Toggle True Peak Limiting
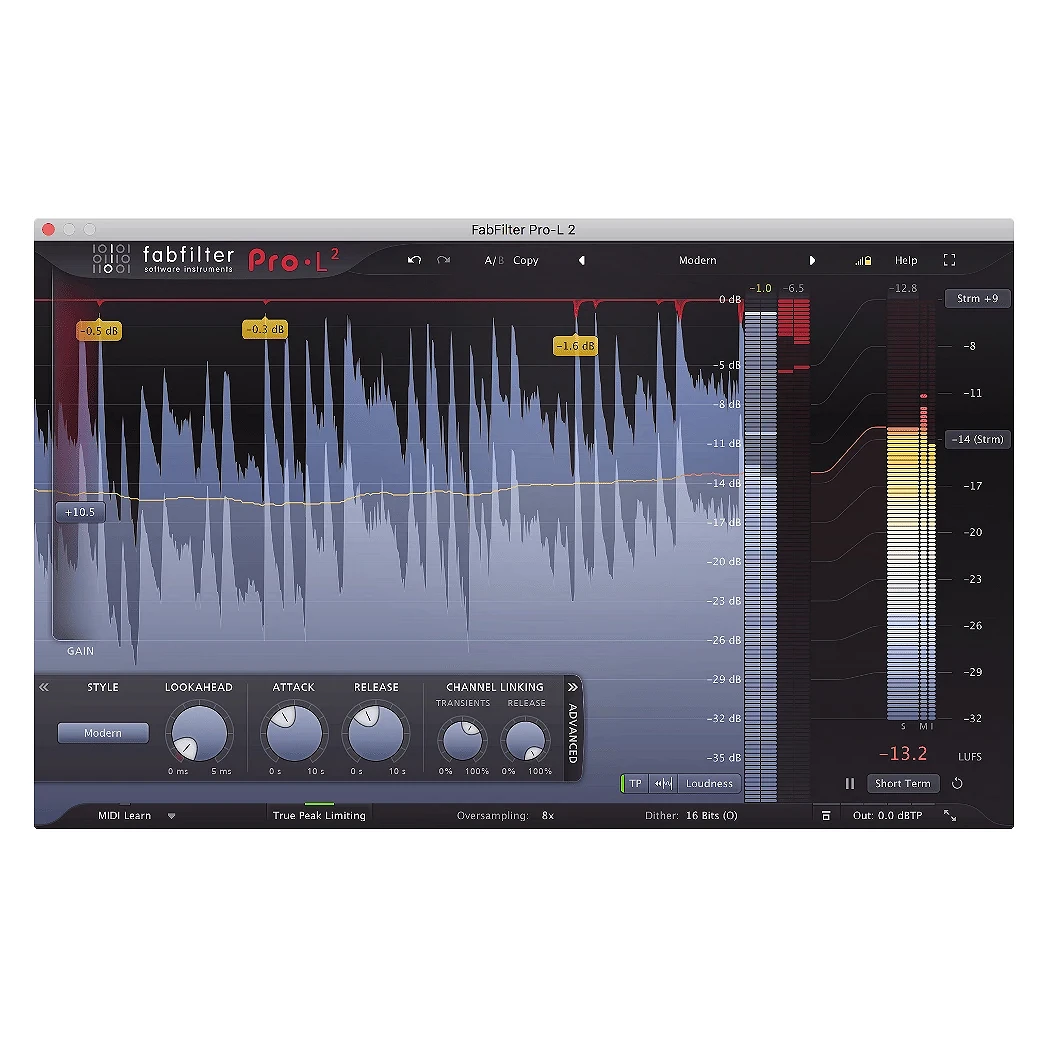 (x=319, y=815)
